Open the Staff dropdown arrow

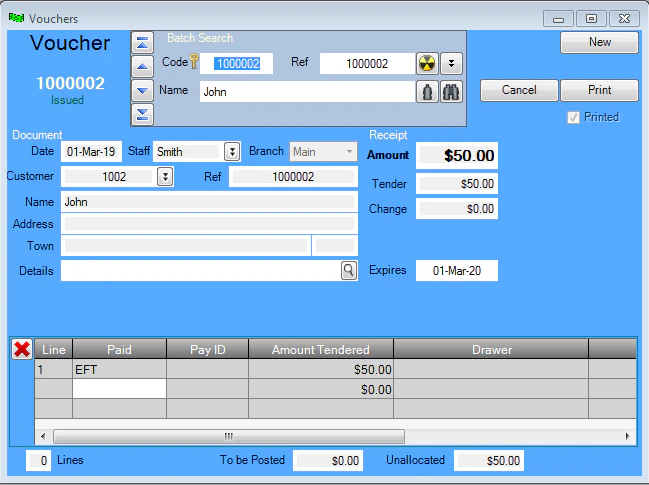coord(232,152)
